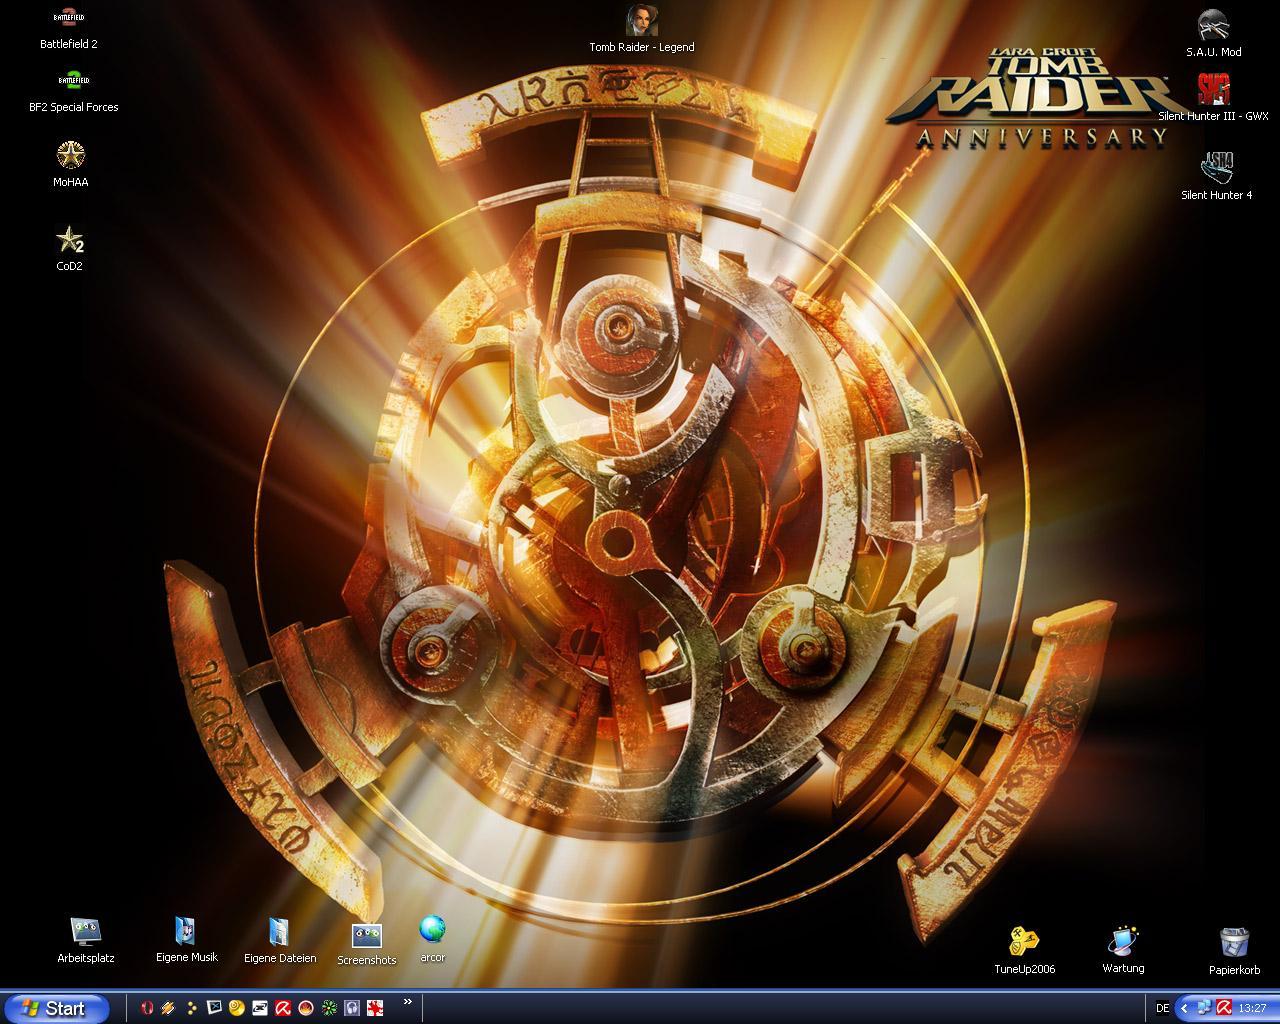This screenshot has width=1280, height=1024.
Task: Click the three yellow dots quick launch icon
Action: click(191, 1008)
